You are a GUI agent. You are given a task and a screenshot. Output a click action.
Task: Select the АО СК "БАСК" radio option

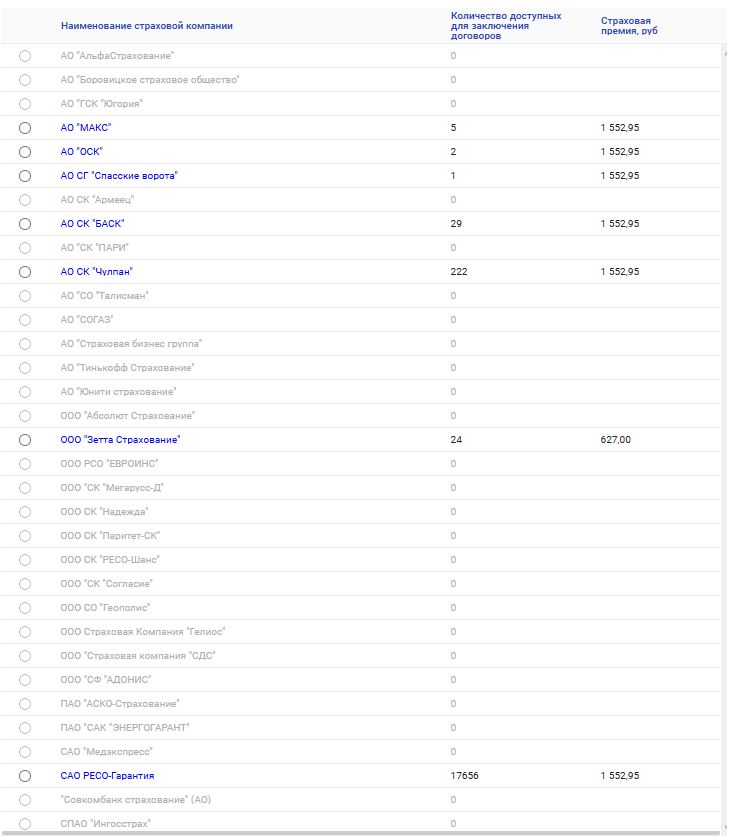25,224
